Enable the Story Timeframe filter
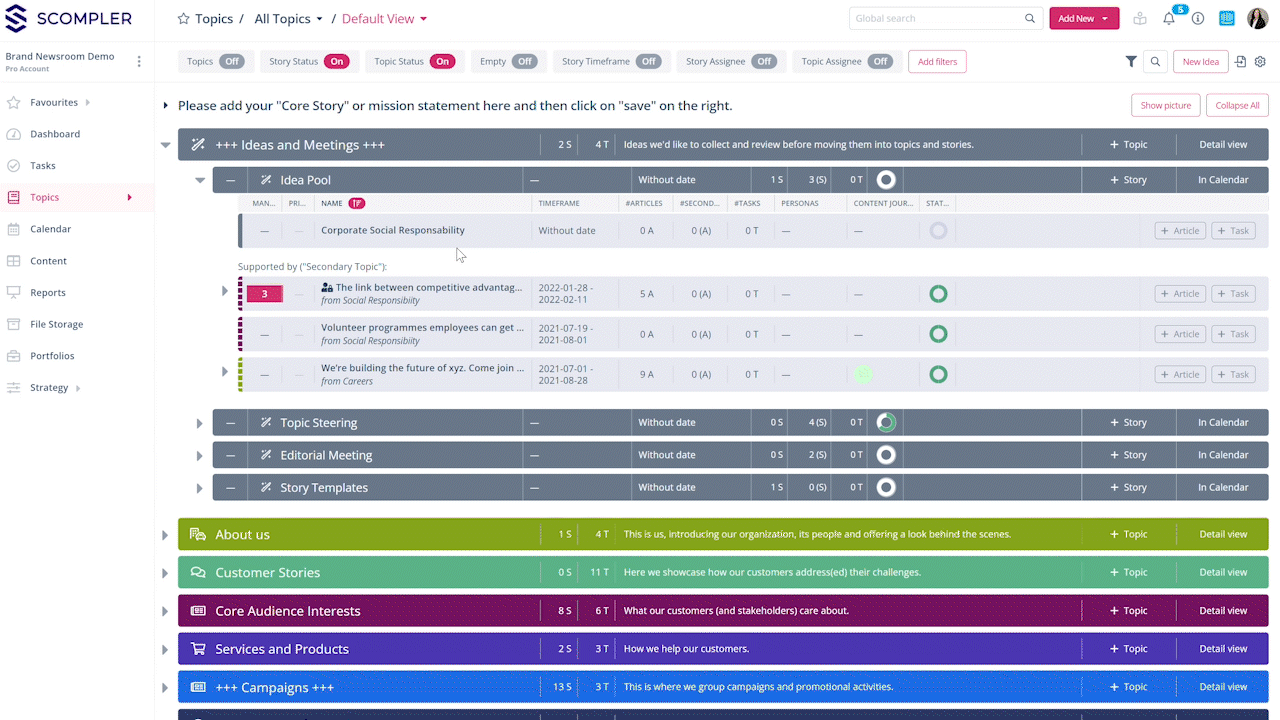The image size is (1280, 720). (649, 62)
